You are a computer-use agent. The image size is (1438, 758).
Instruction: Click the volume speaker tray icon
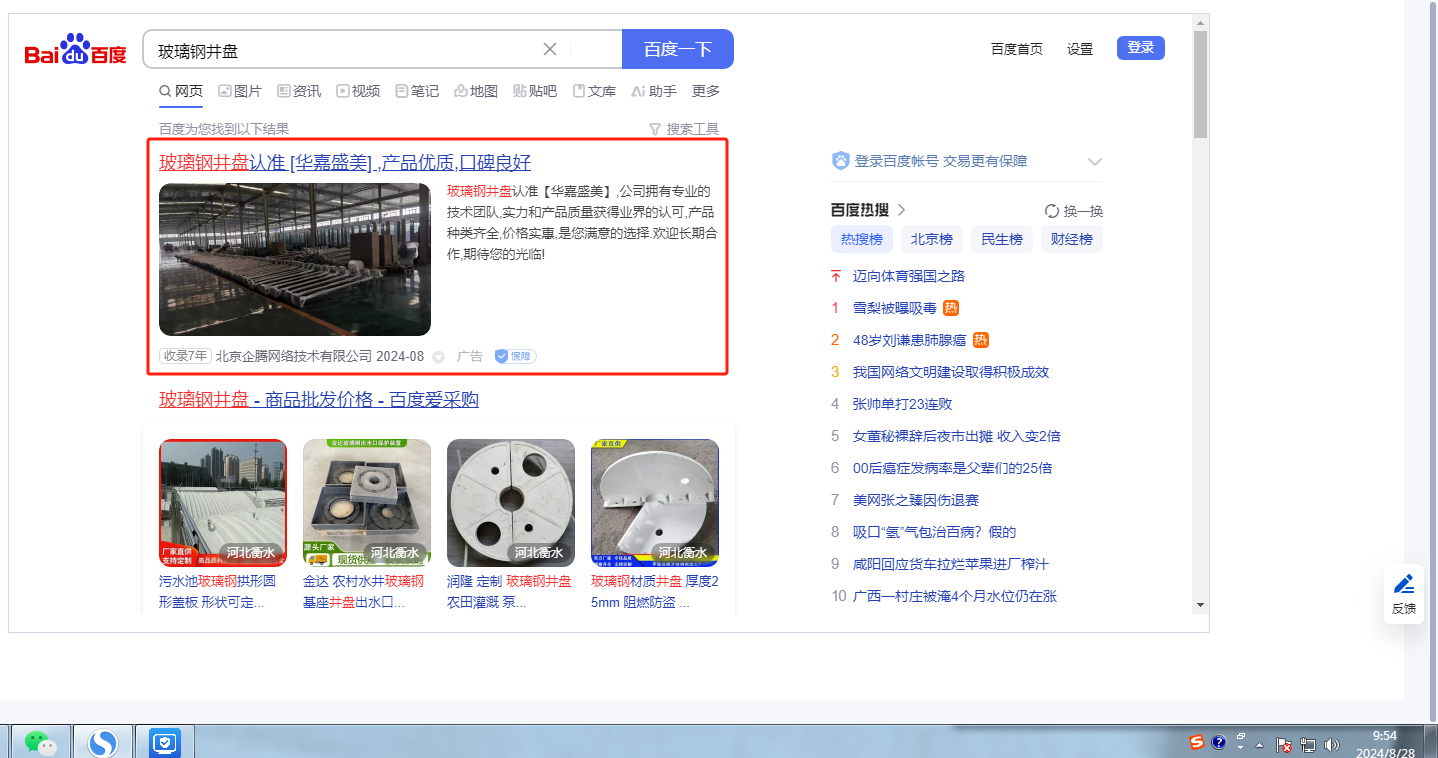click(1331, 745)
